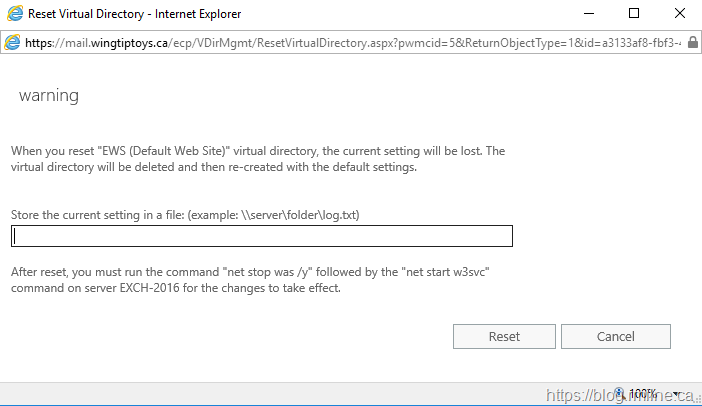Click the 100% zoom level indicator

644,394
